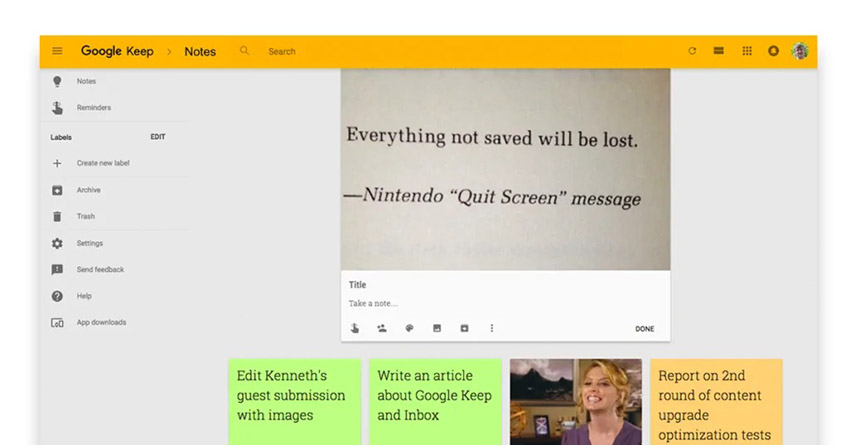
Task: Open the three-dot more options menu
Action: click(492, 328)
